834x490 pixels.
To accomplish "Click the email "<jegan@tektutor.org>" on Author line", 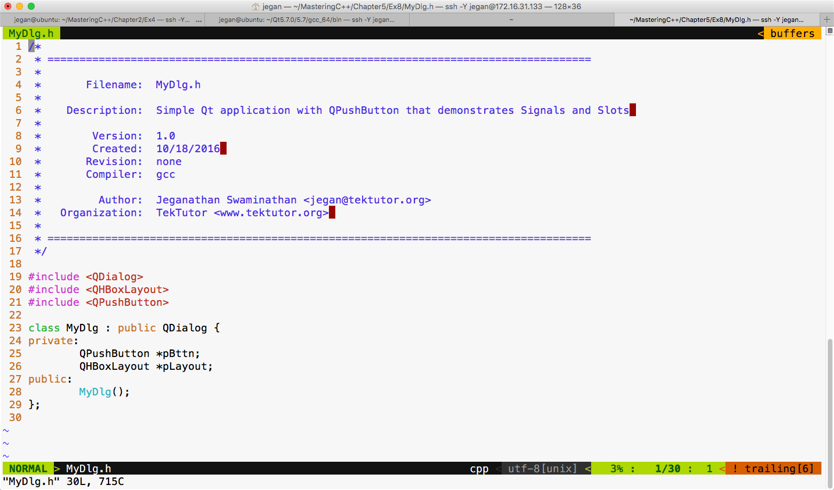I will (x=367, y=200).
